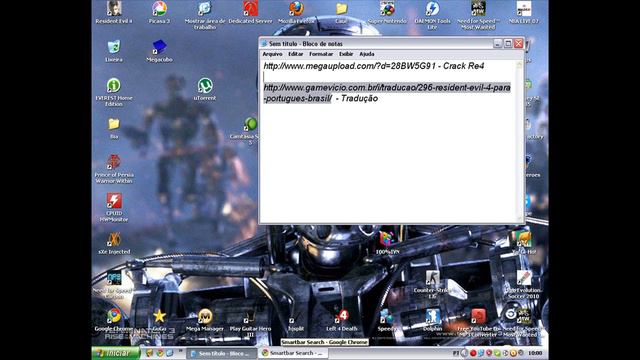Select Free YouTube to MP3 Converter icon
The width and height of the screenshot is (640, 360).
pyautogui.click(x=478, y=323)
